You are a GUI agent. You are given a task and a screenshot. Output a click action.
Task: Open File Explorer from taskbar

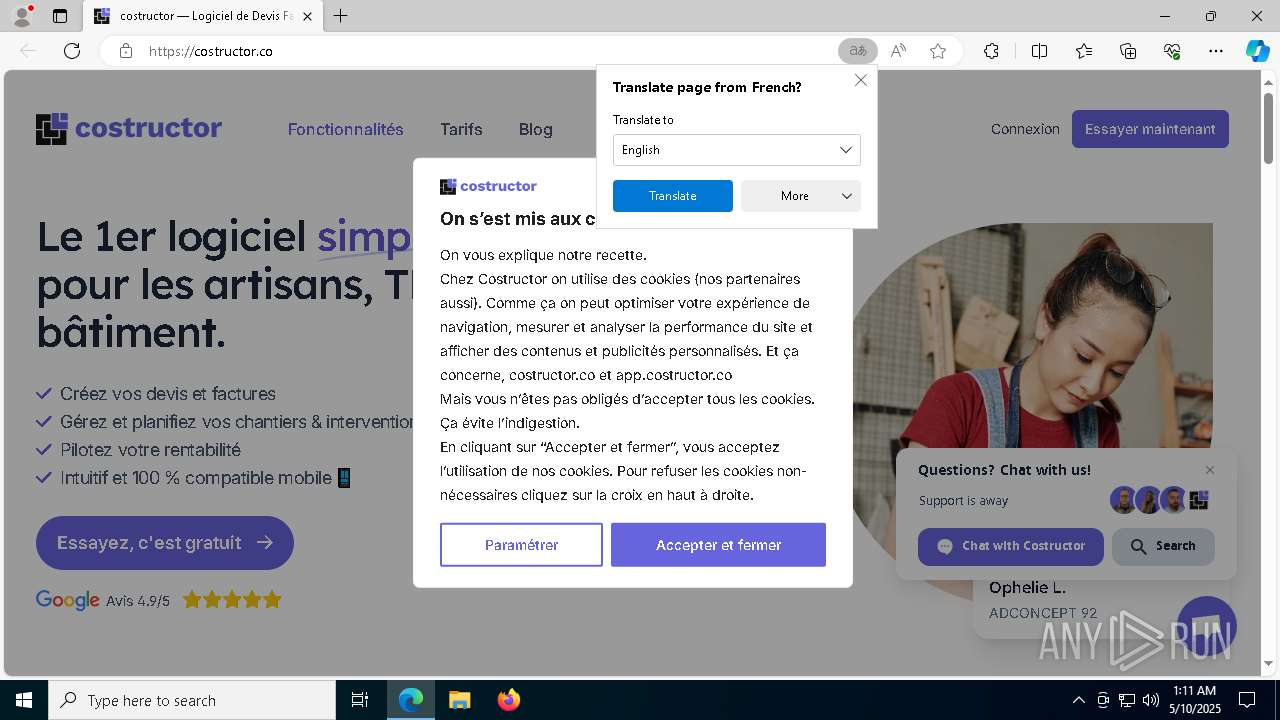[x=459, y=700]
